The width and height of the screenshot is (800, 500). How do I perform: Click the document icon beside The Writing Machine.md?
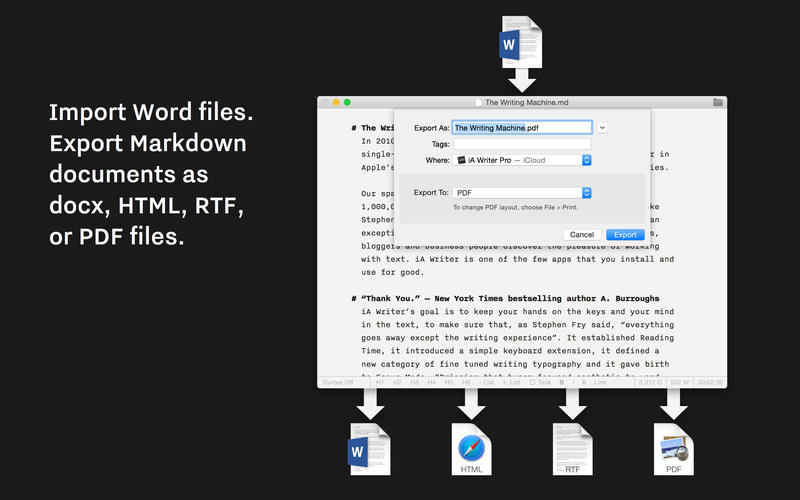coord(477,102)
